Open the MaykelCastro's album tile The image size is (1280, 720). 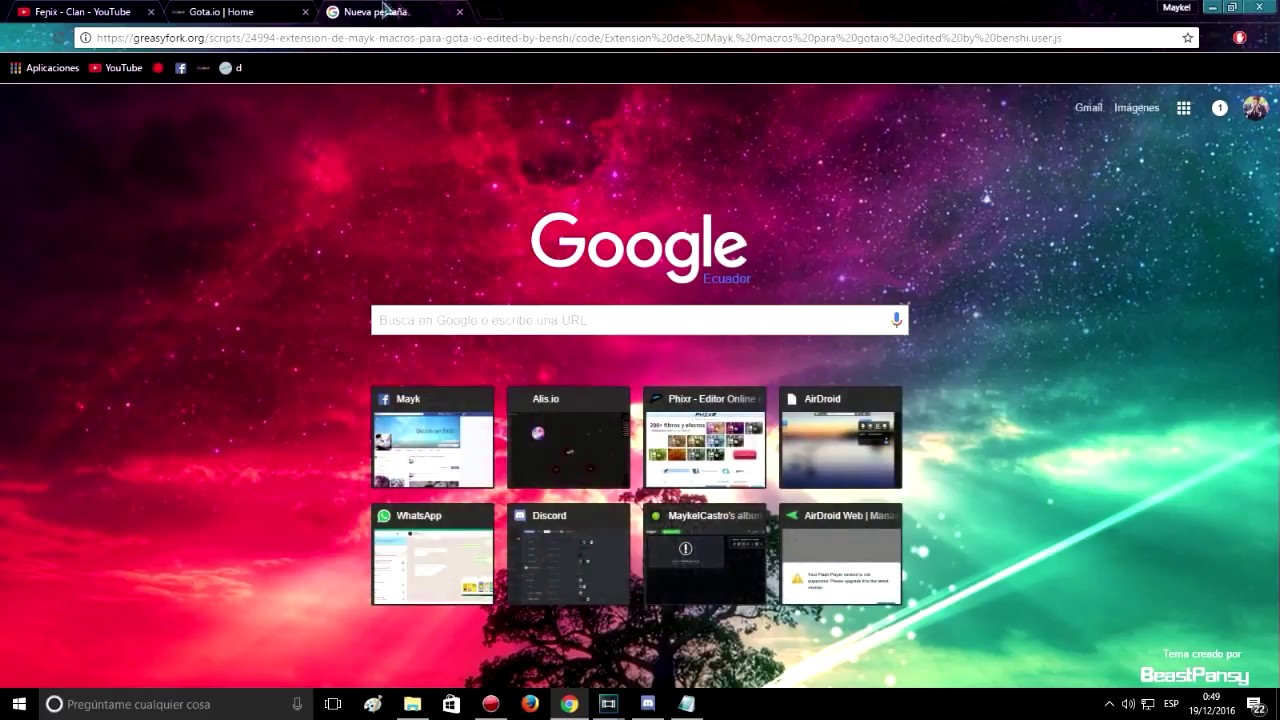point(705,554)
